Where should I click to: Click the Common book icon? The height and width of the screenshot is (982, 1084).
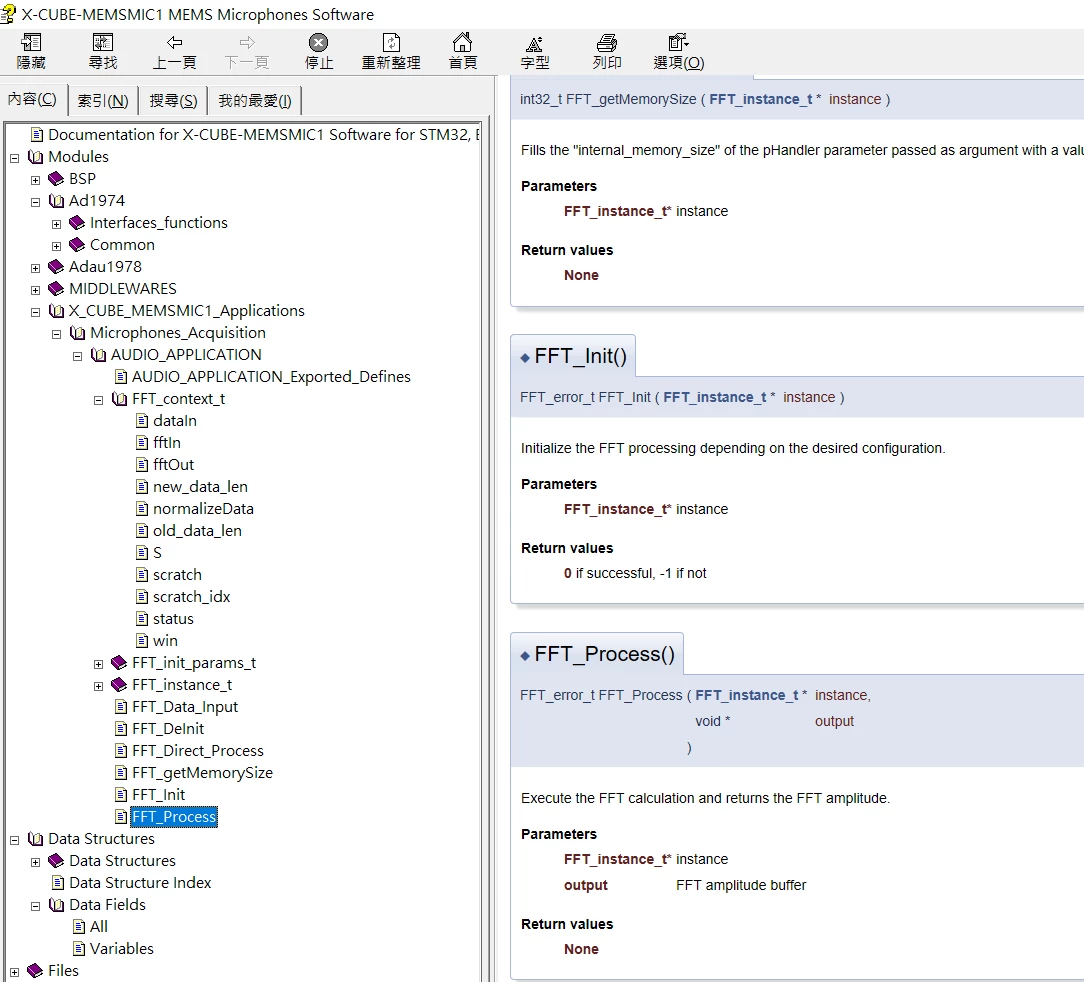tap(77, 245)
